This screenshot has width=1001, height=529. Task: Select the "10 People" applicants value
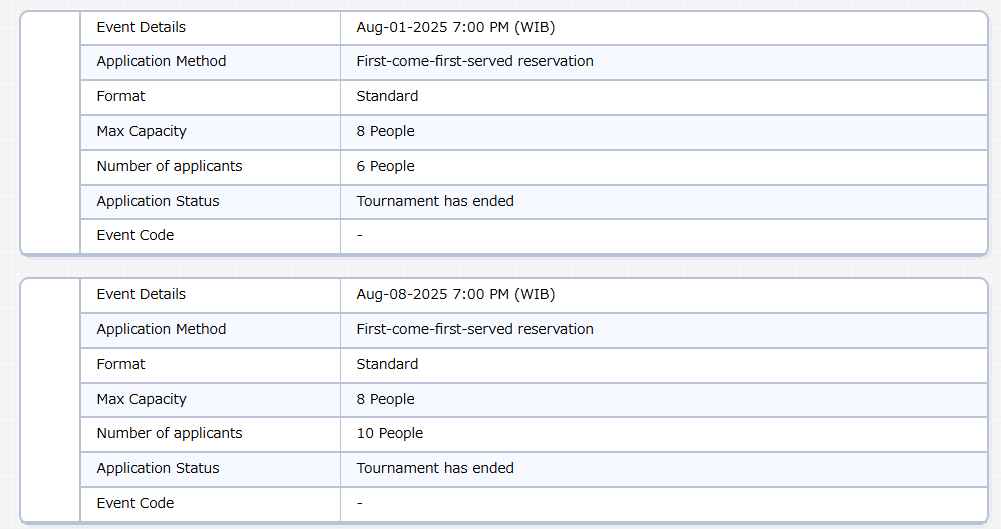point(389,433)
